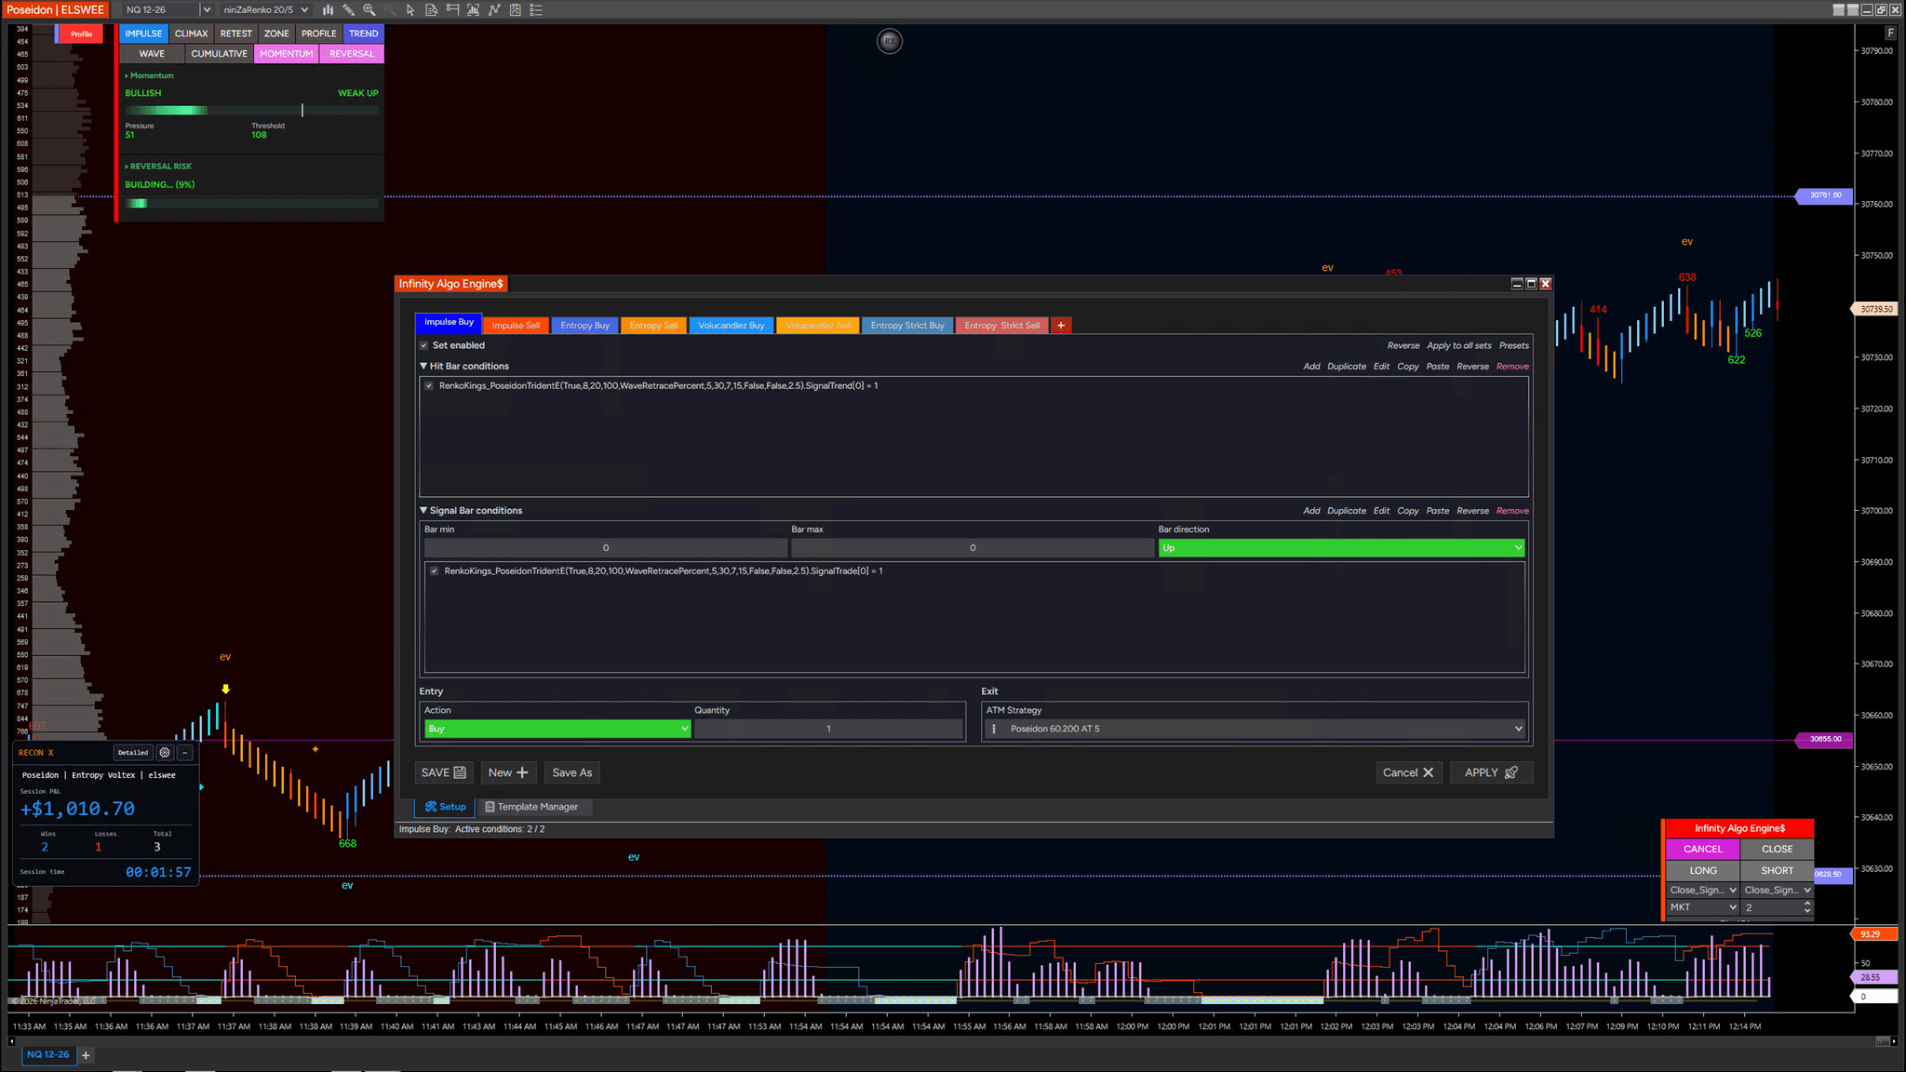1906x1072 pixels.
Task: Toggle the MOMENTUM panel button
Action: coord(286,54)
